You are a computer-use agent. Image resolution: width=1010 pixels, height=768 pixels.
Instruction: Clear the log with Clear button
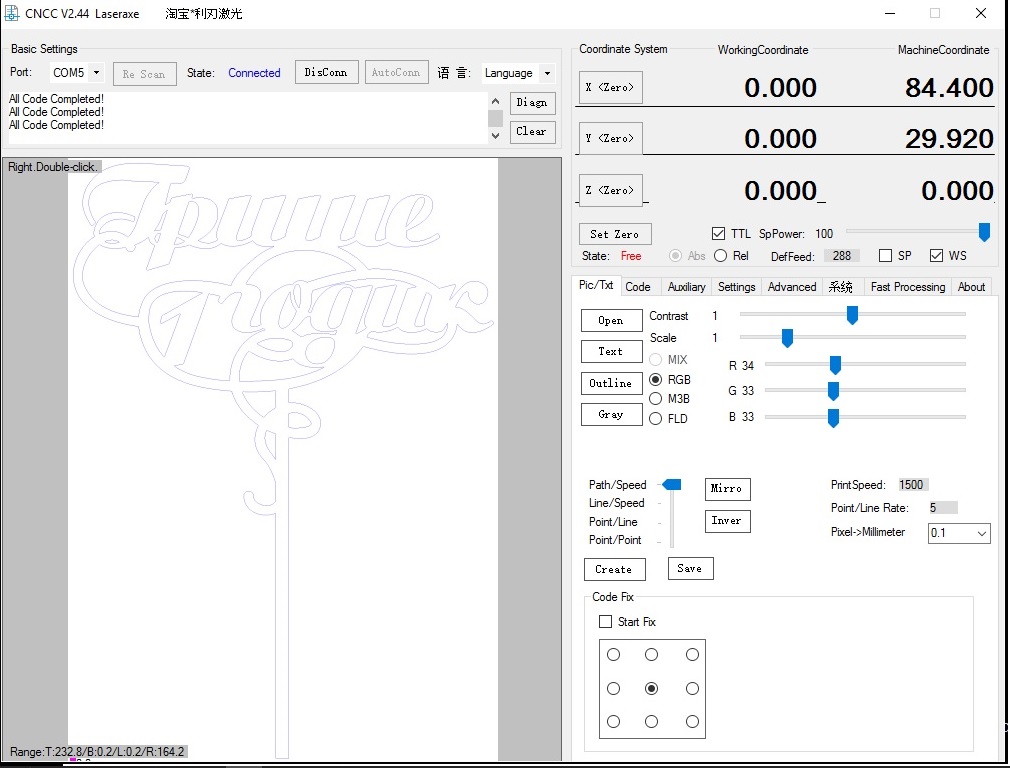532,131
